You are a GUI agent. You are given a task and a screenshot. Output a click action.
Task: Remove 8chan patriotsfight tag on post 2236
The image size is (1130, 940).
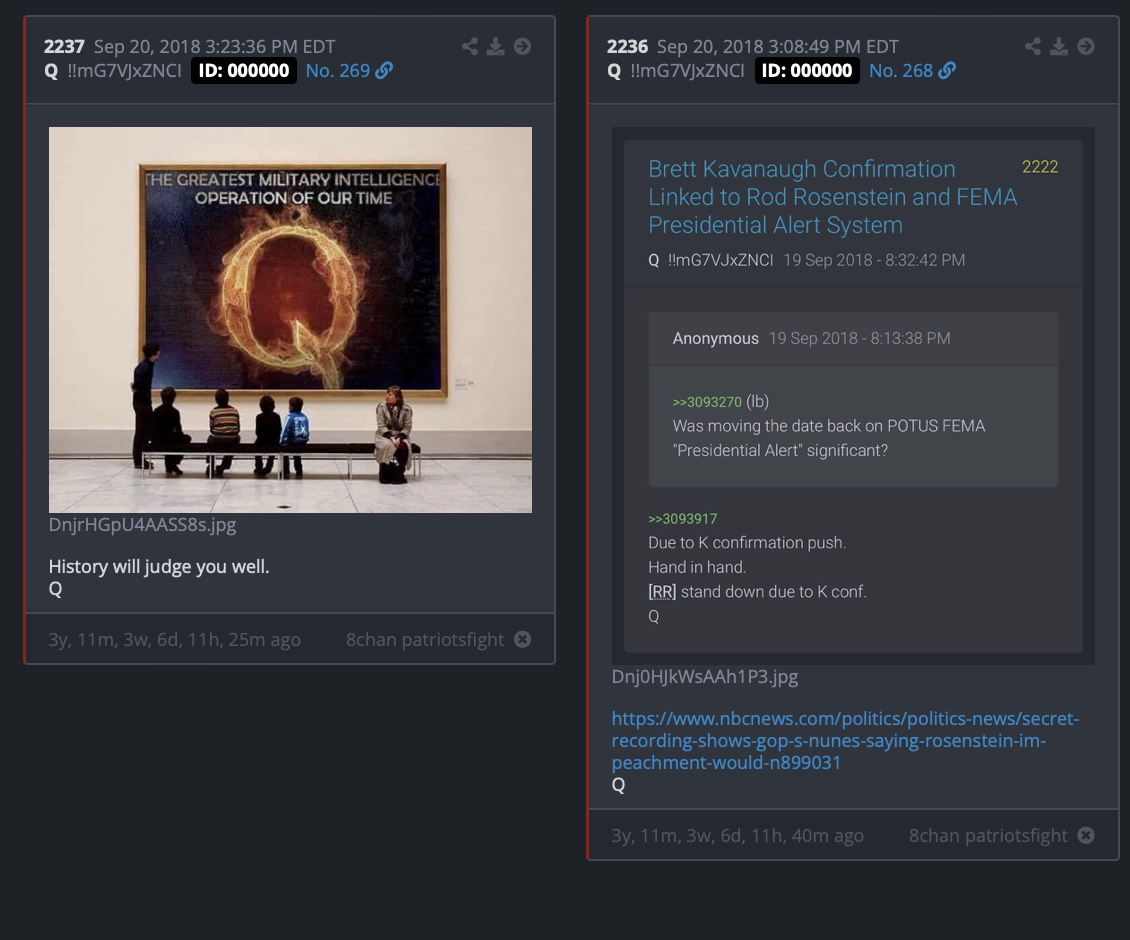(x=1086, y=835)
